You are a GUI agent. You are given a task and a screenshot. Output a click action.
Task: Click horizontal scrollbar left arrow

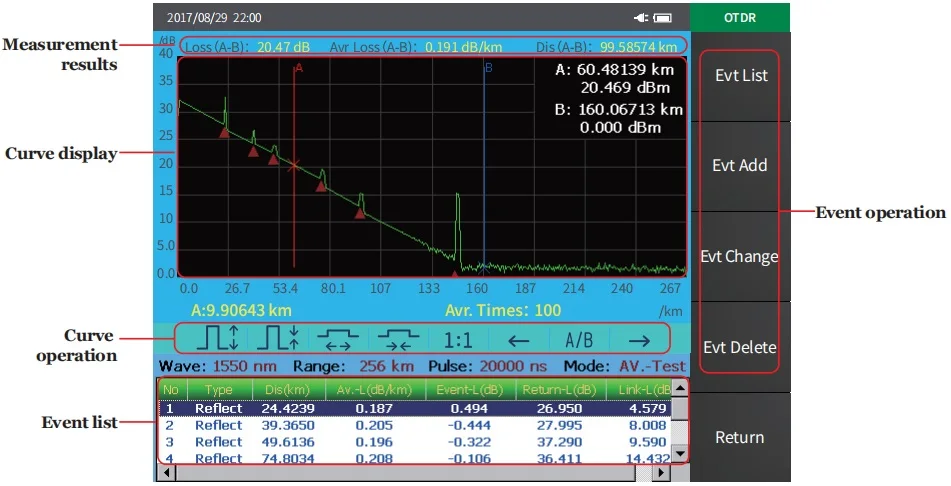click(166, 472)
